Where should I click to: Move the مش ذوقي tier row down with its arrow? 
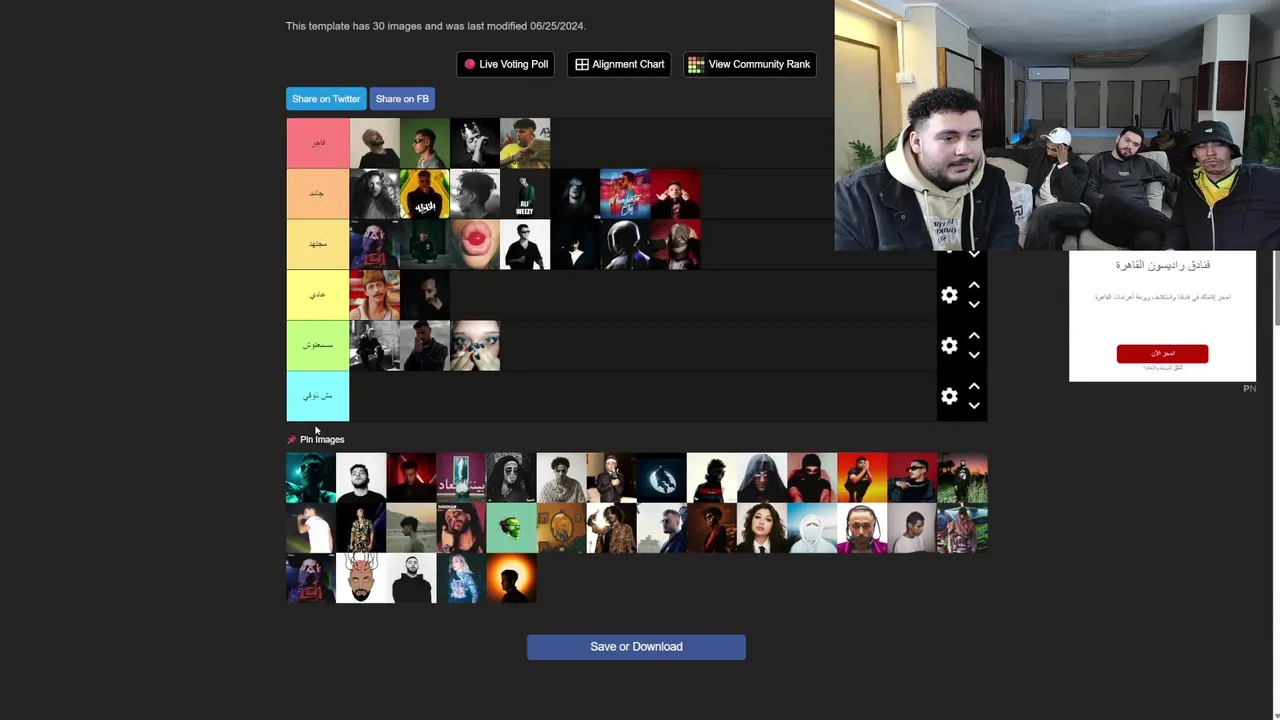(x=974, y=405)
